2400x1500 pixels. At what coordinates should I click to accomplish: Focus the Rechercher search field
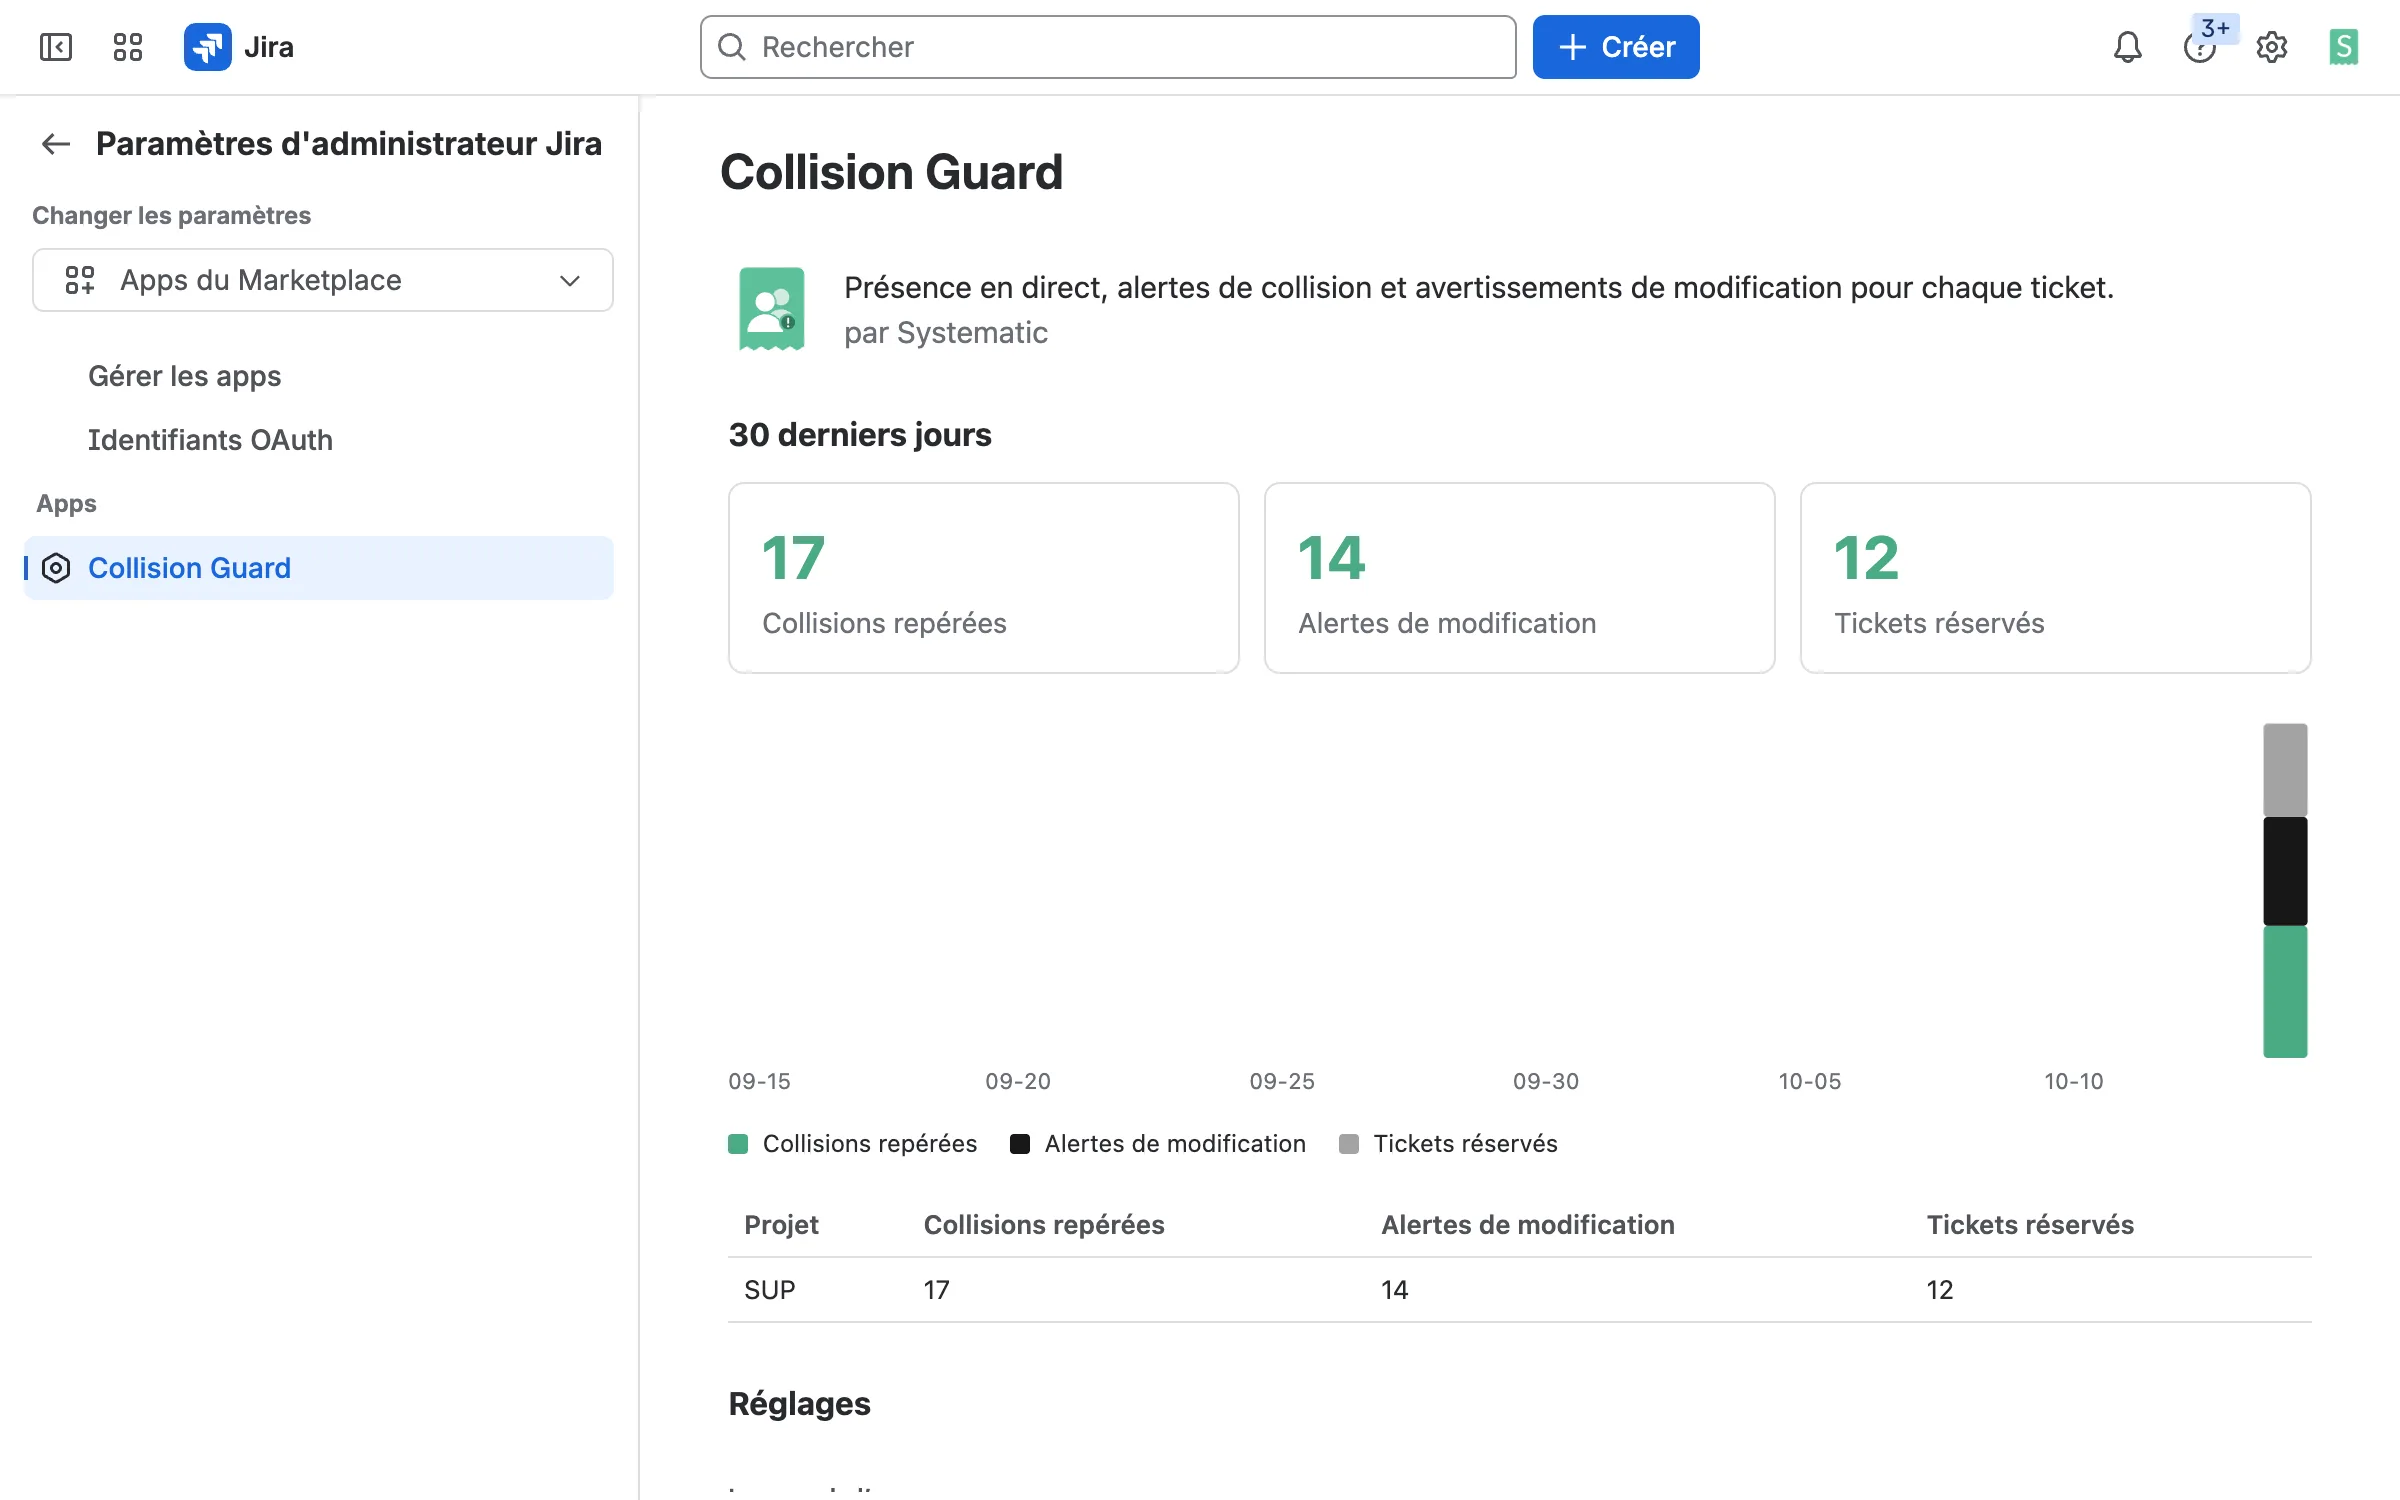pos(1108,47)
